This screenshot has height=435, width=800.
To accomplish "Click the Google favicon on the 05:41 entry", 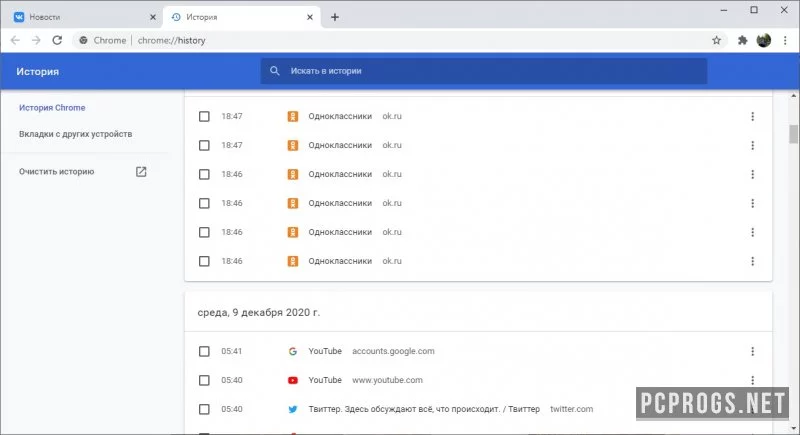I will pos(293,351).
